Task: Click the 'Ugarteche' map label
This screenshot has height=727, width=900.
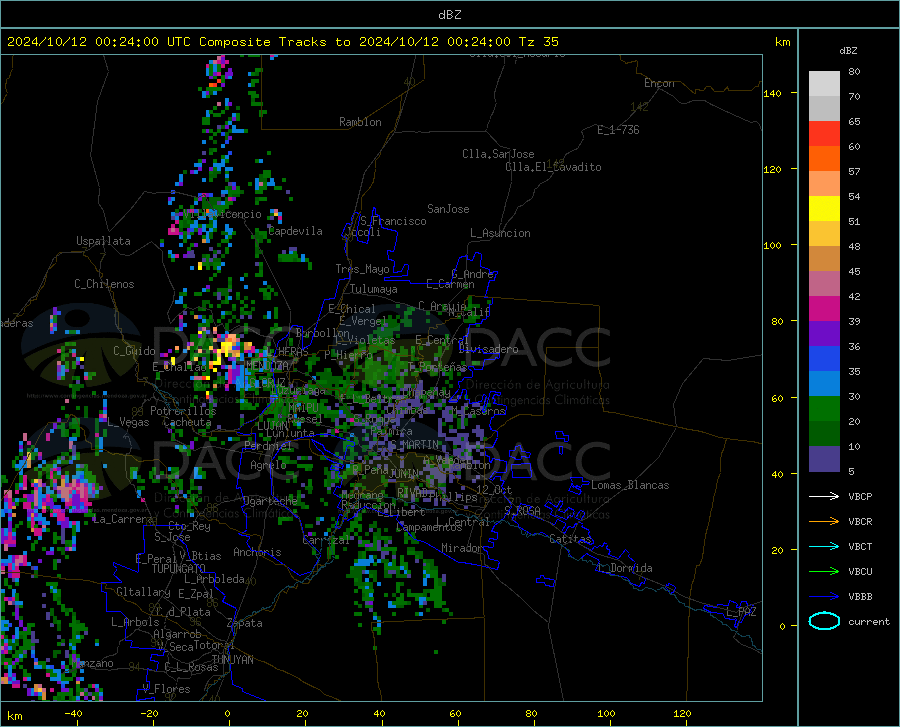Action: [270, 501]
